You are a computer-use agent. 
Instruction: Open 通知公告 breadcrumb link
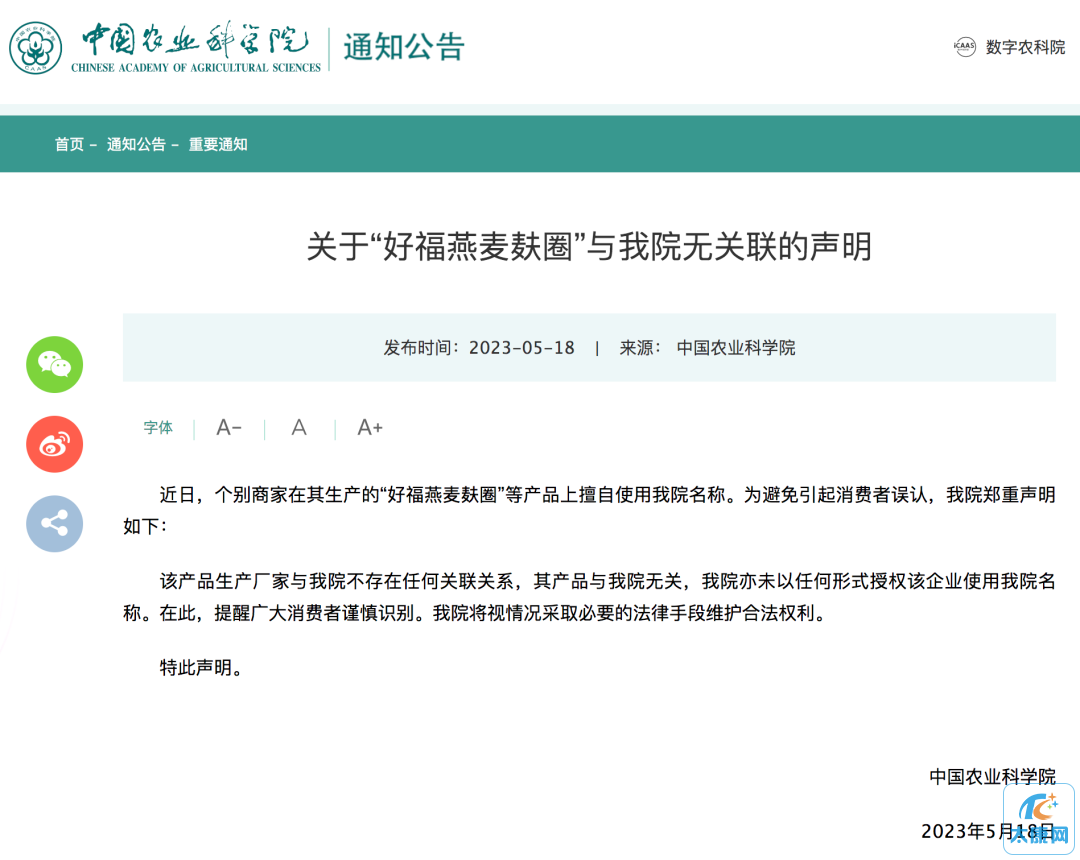coord(136,145)
